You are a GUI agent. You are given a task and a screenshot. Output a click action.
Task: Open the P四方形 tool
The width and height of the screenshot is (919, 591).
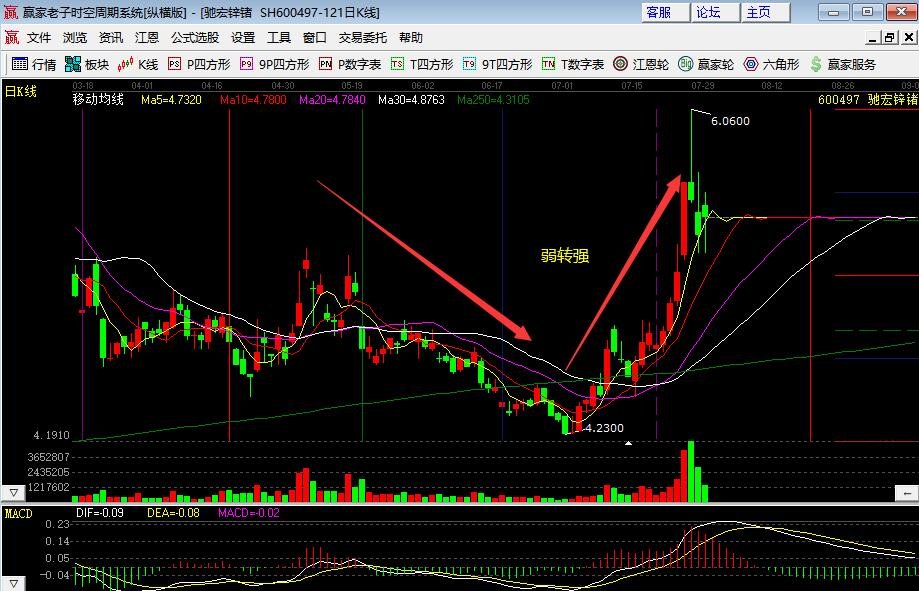point(199,64)
